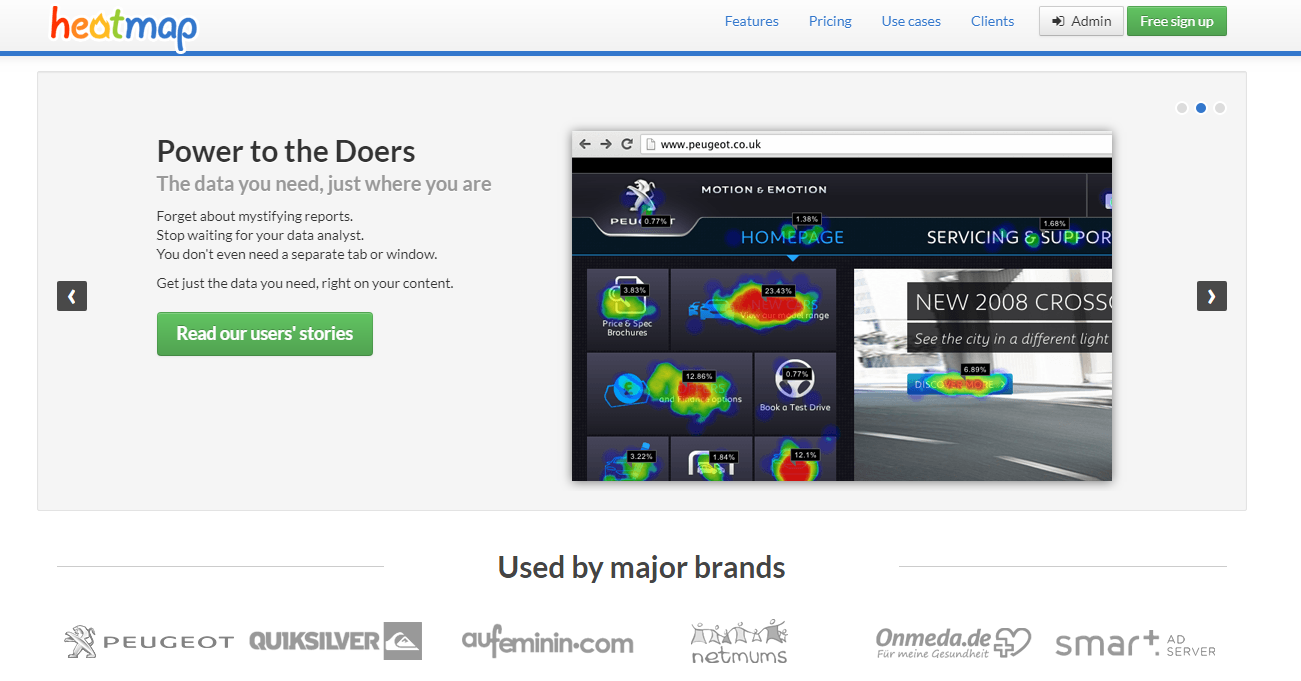Go to the Pricing page

coord(830,21)
